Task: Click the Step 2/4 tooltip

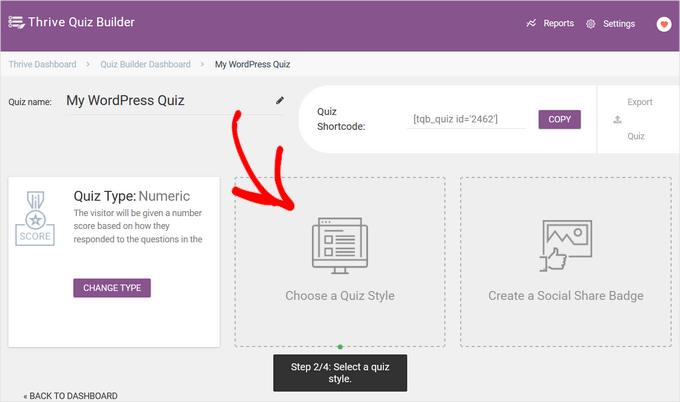Action: (x=340, y=373)
